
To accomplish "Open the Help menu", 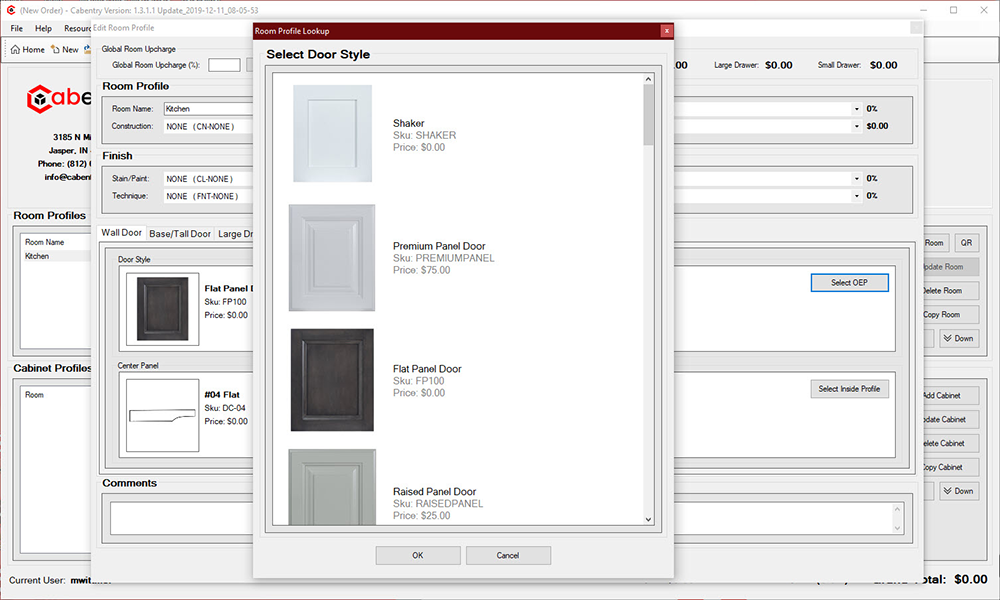I will (x=43, y=28).
